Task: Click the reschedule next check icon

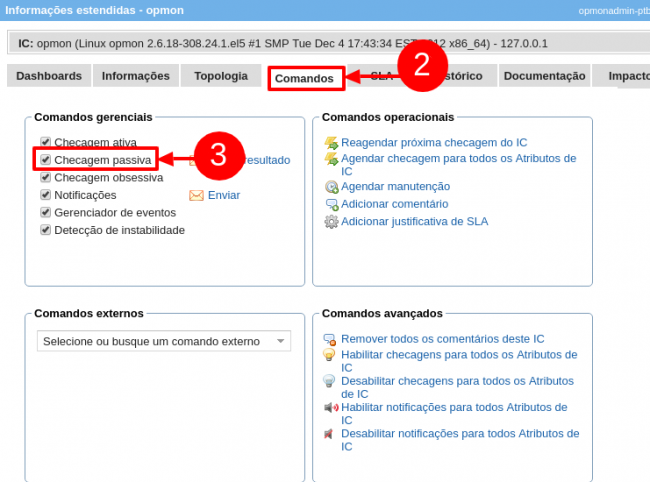Action: coord(331,143)
